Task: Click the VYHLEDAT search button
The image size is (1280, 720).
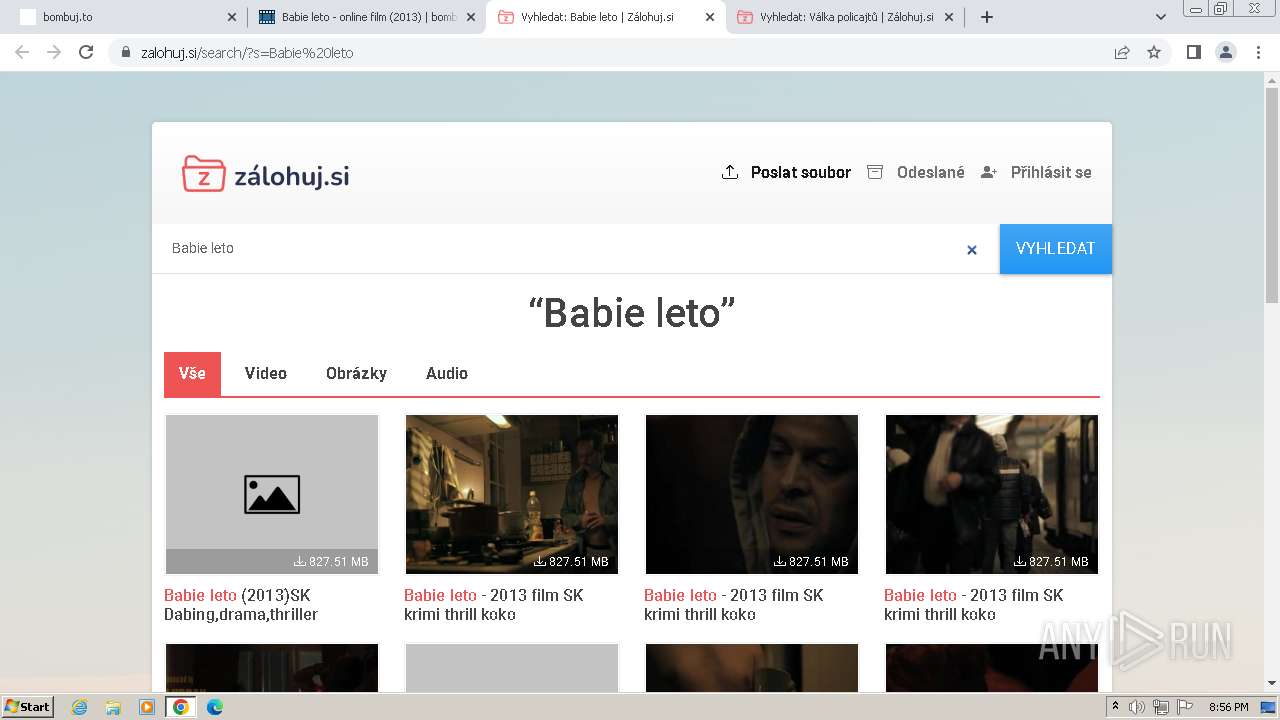Action: click(x=1055, y=248)
